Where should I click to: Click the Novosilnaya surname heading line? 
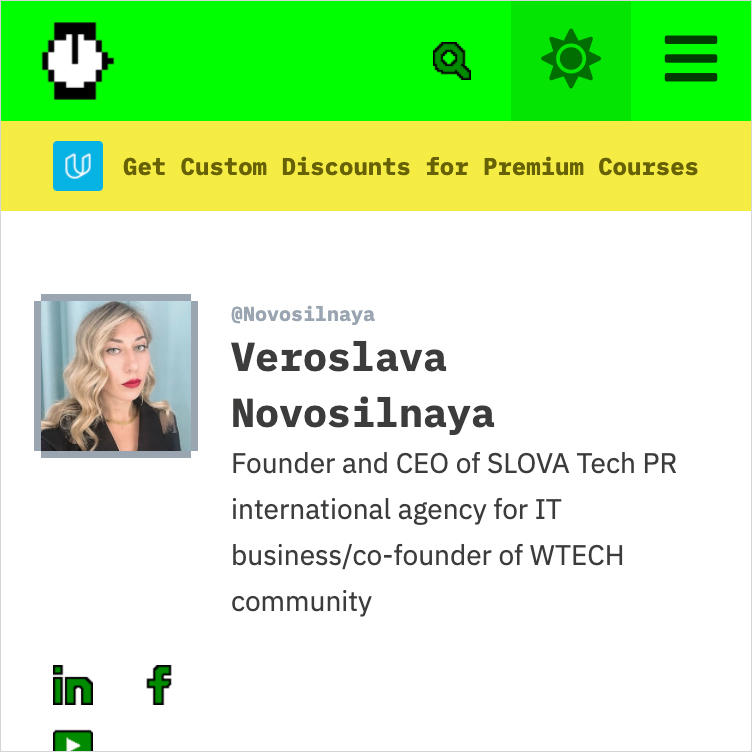point(363,414)
